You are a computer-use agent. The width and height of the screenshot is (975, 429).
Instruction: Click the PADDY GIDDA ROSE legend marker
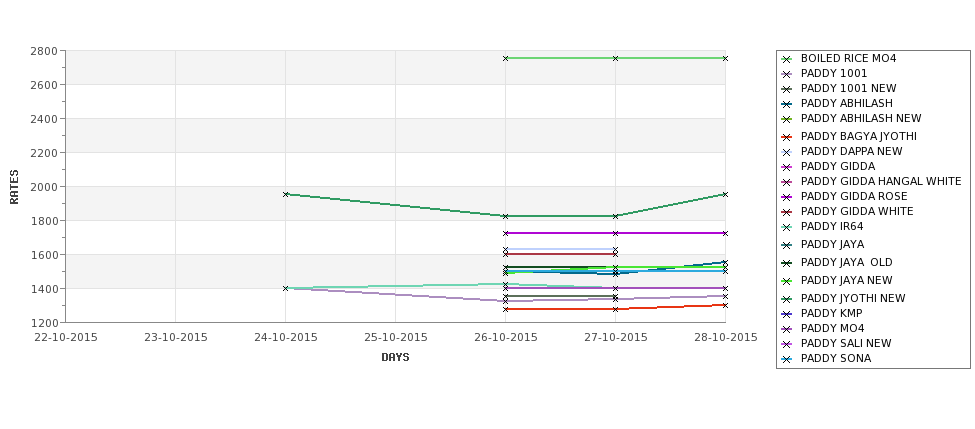(x=787, y=197)
